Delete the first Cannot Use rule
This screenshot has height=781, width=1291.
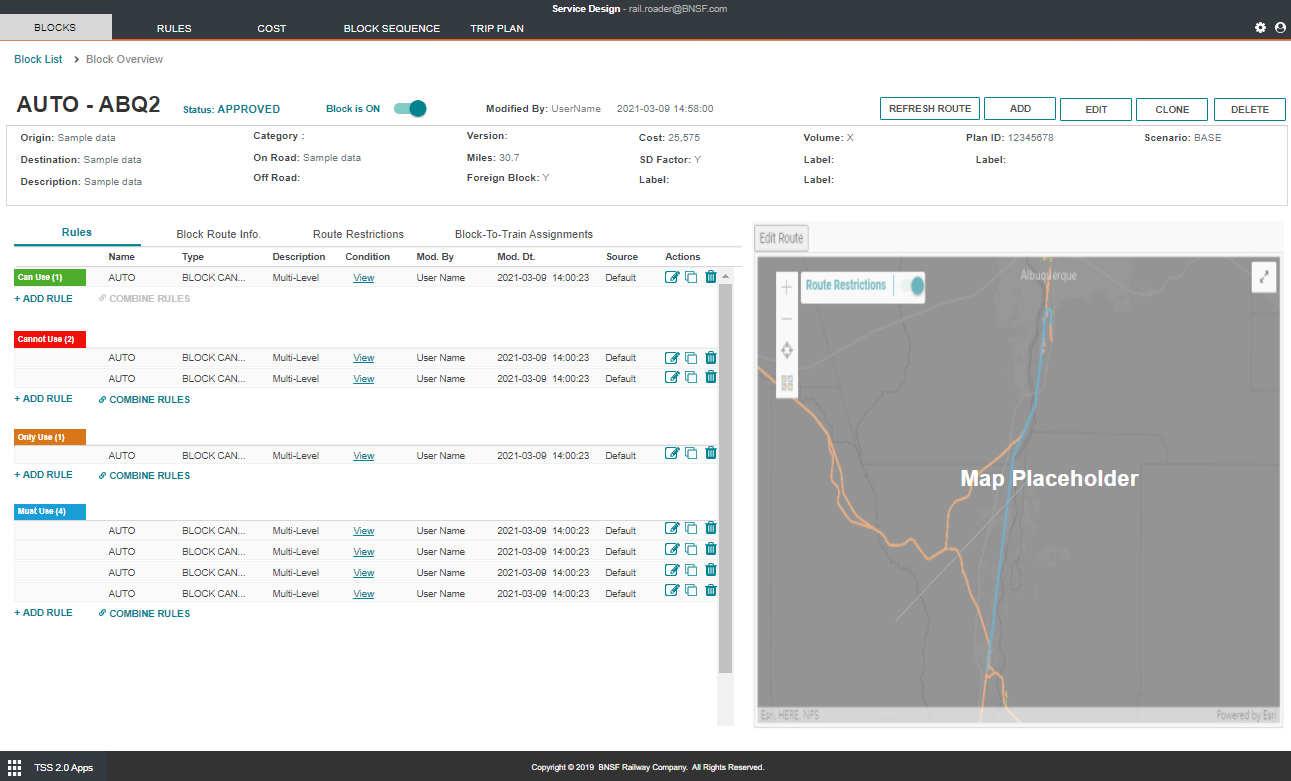point(711,357)
